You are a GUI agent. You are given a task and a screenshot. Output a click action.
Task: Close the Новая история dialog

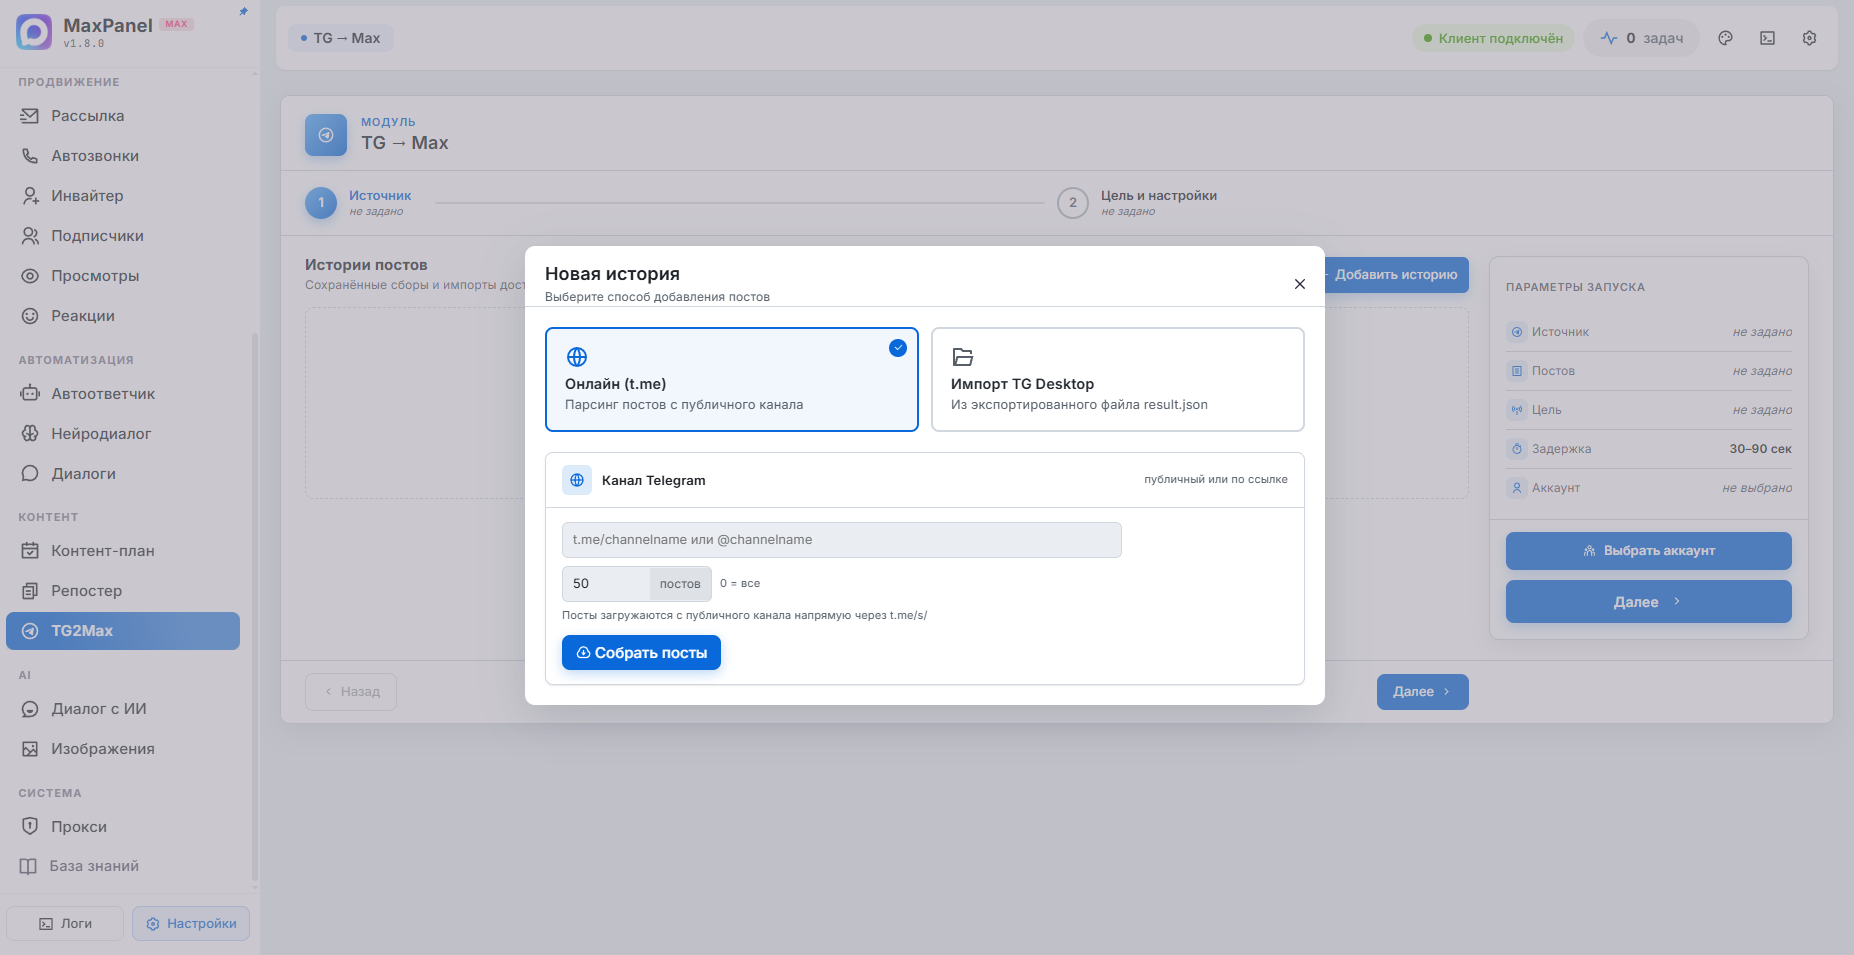coord(1300,284)
